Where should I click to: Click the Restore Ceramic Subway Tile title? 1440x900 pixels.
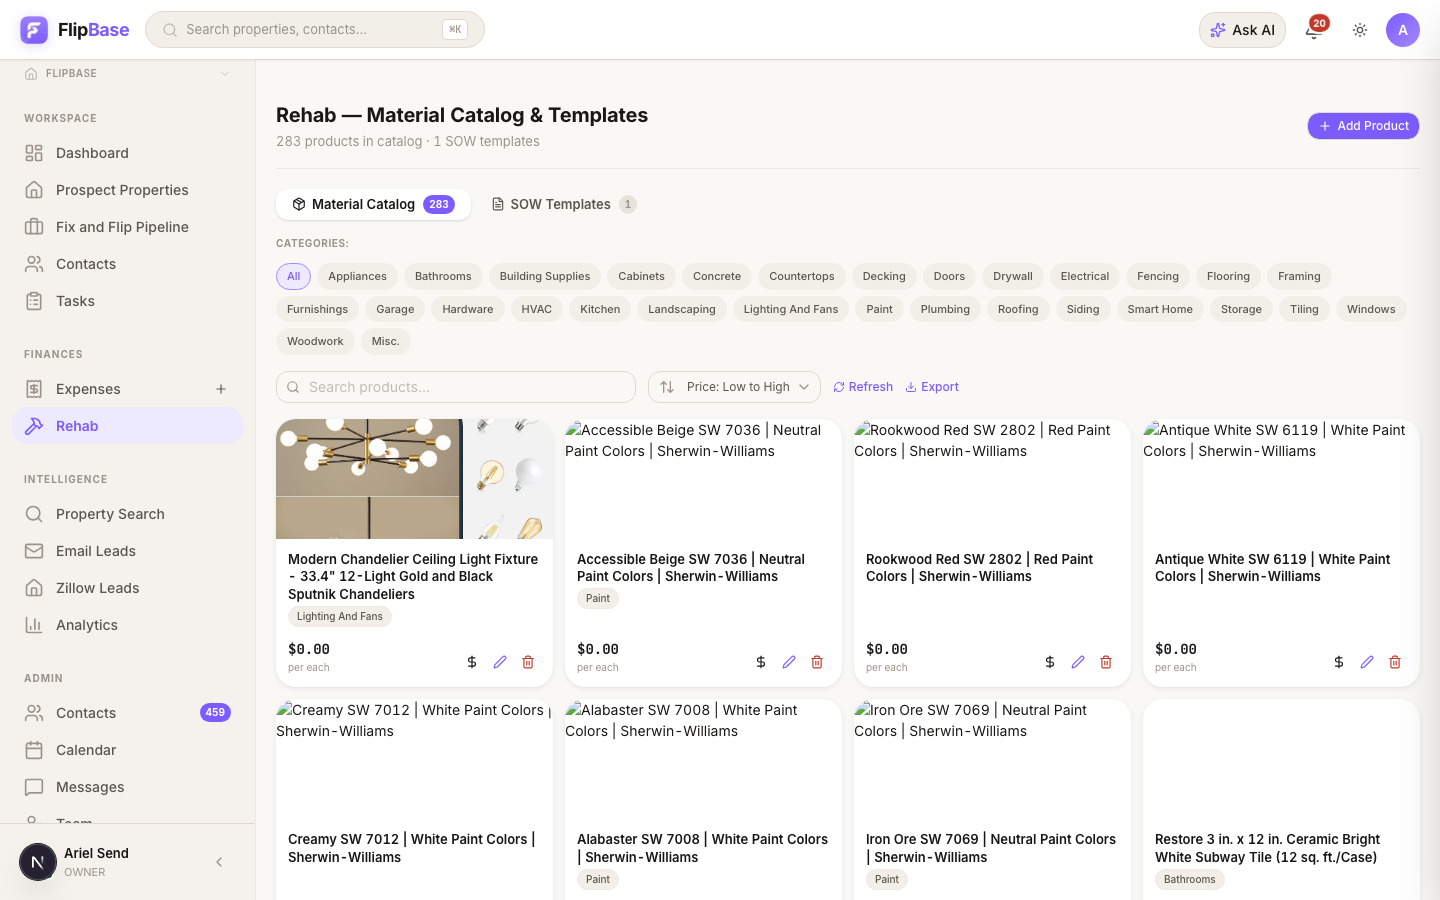pyautogui.click(x=1267, y=848)
